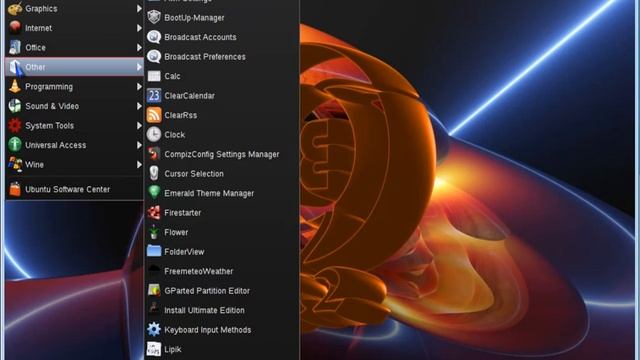Click the Clock icon
640x360 pixels.
(x=154, y=134)
